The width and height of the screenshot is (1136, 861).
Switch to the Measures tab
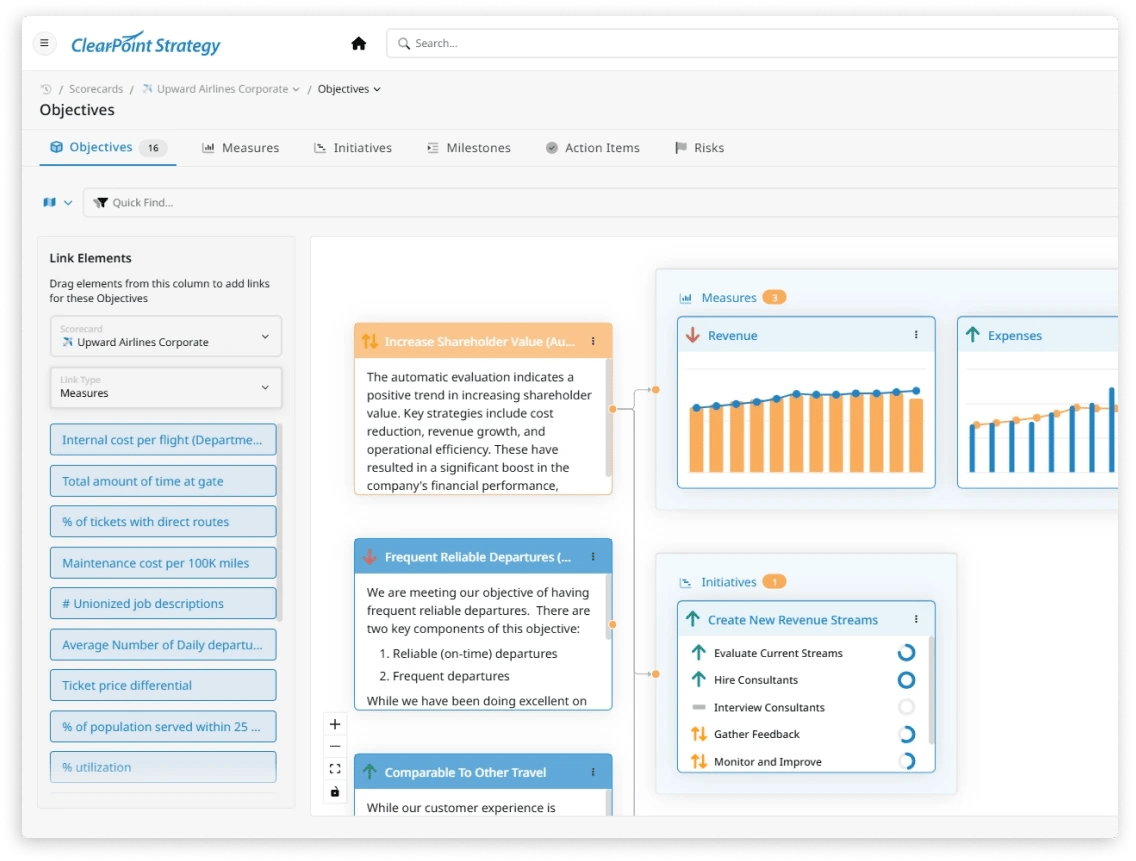[241, 148]
